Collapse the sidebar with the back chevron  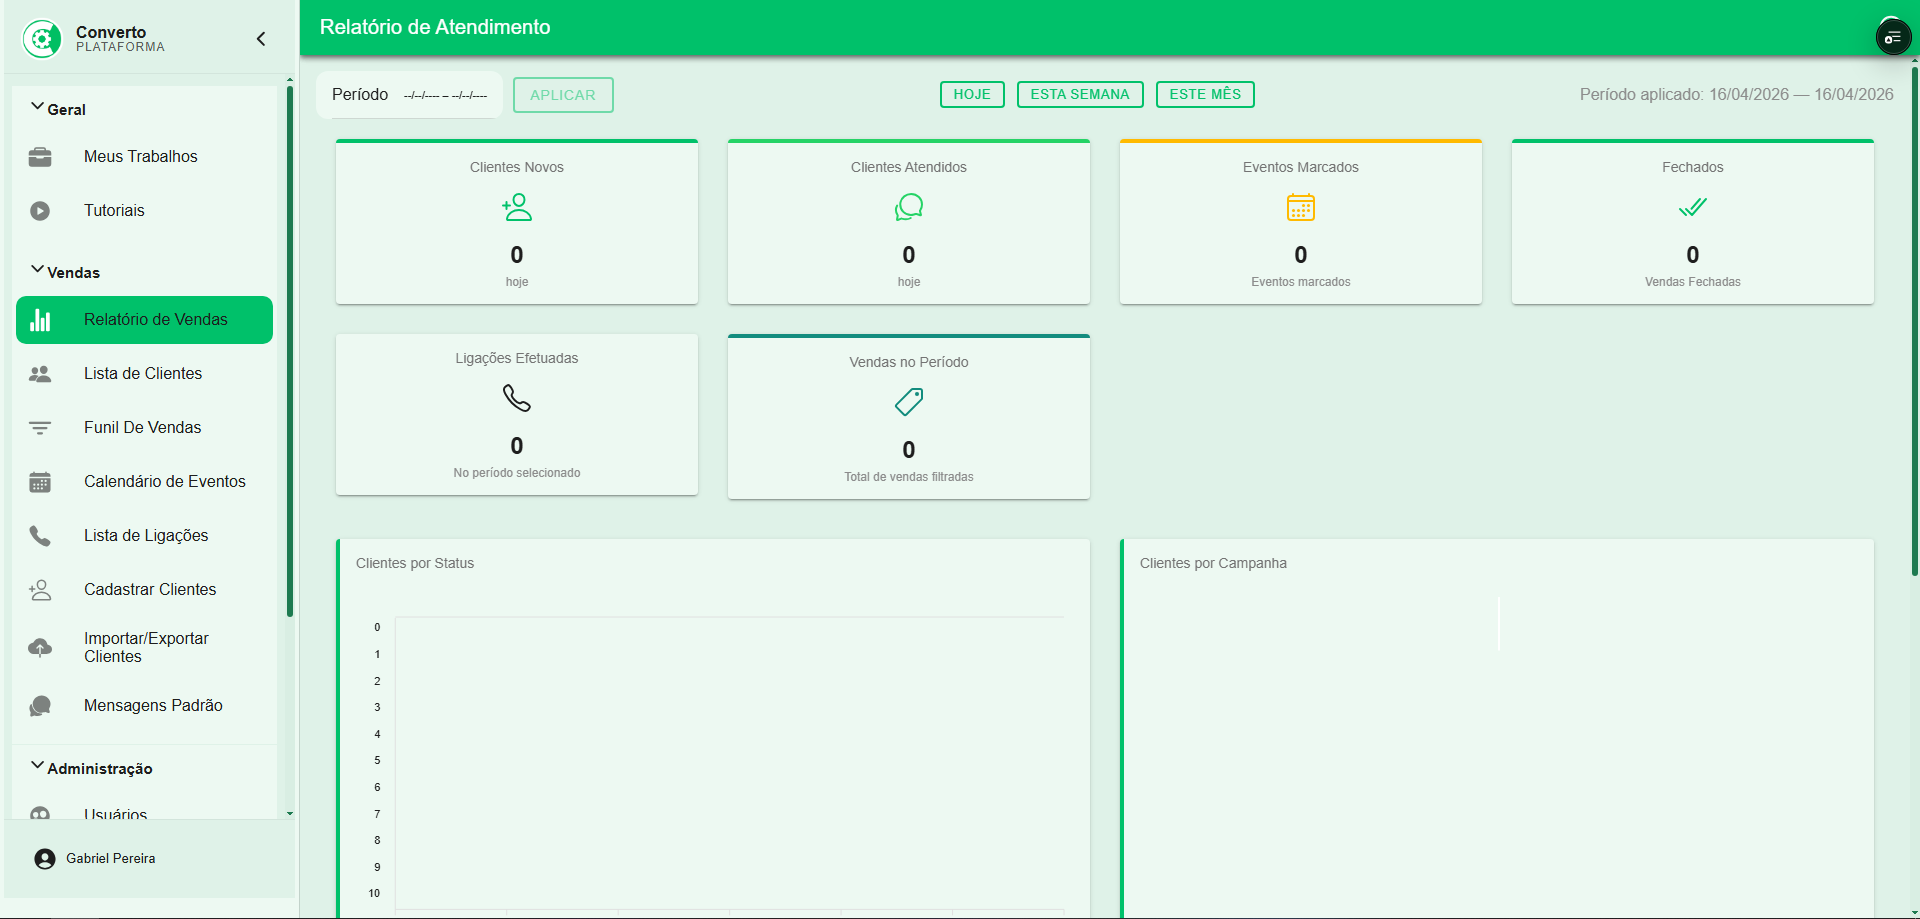point(261,39)
